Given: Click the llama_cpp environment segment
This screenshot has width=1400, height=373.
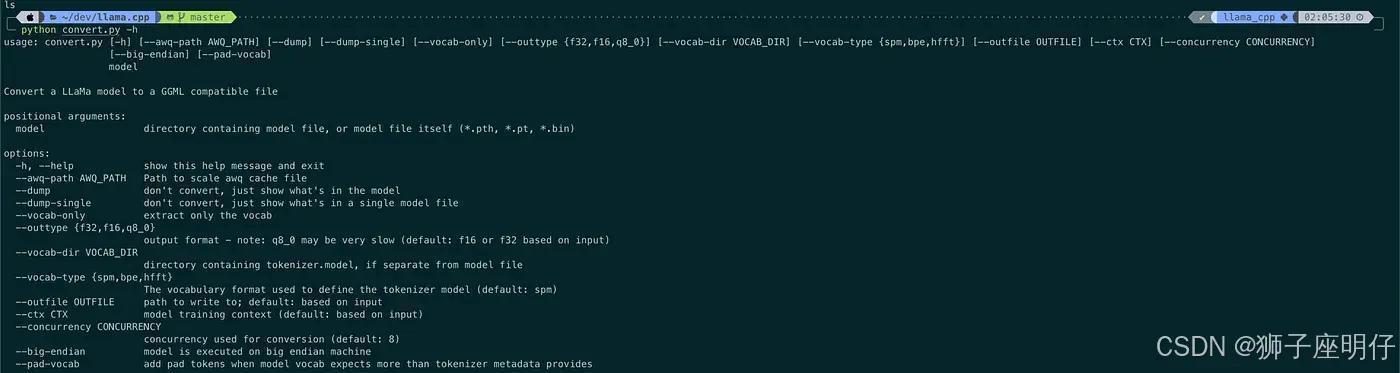Looking at the screenshot, I should [1250, 17].
